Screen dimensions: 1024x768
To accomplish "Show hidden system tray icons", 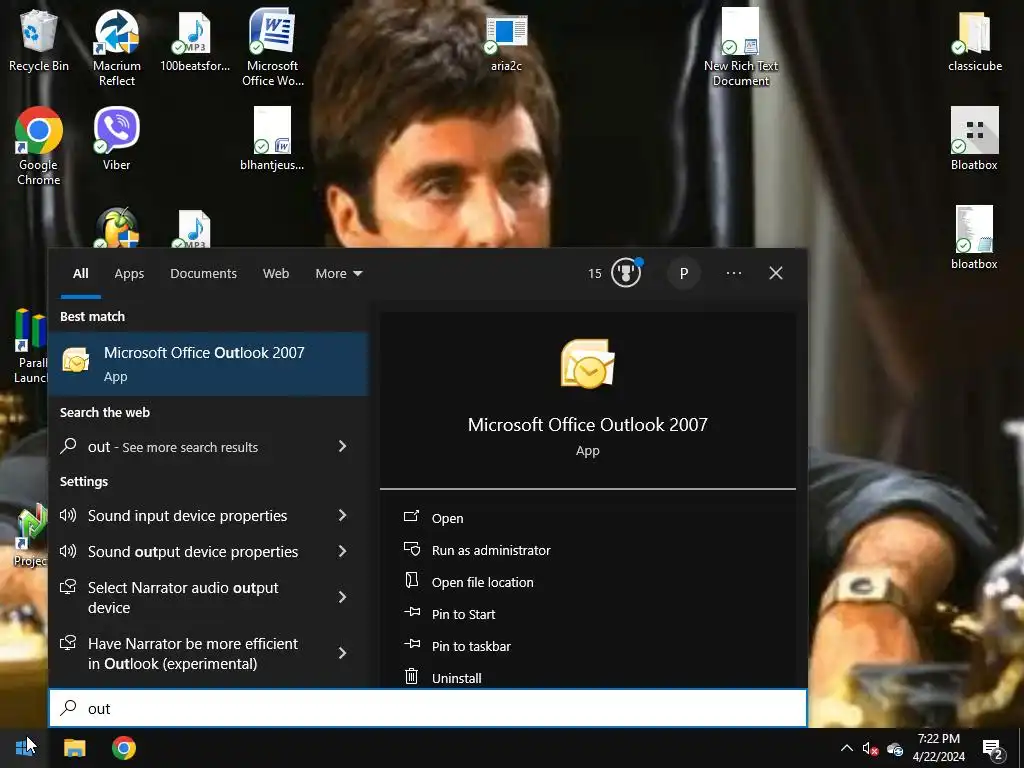I will coord(846,748).
